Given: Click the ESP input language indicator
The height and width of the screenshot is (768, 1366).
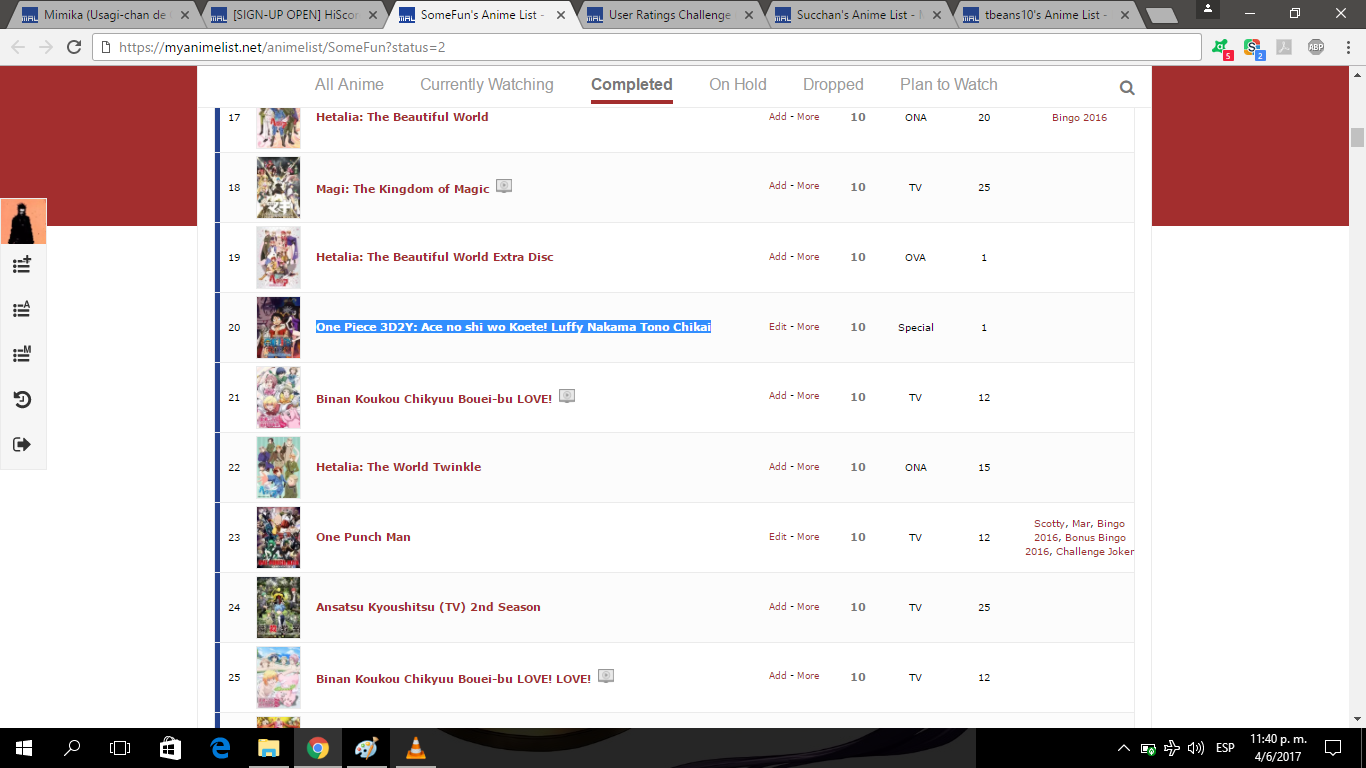Looking at the screenshot, I should click(x=1225, y=748).
